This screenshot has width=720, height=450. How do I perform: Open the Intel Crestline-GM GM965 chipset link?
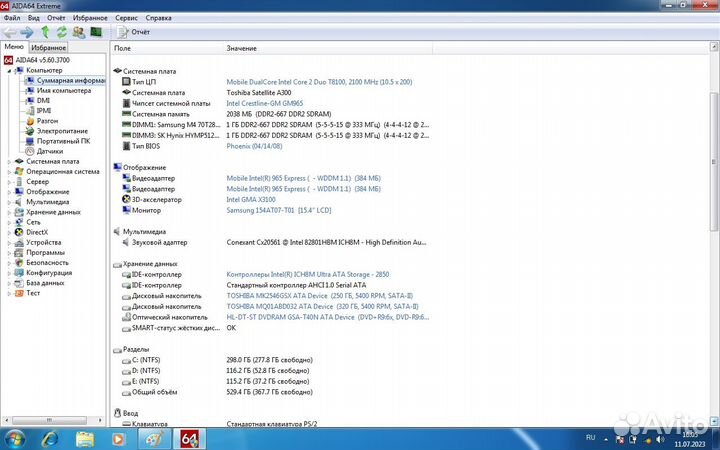pyautogui.click(x=264, y=103)
